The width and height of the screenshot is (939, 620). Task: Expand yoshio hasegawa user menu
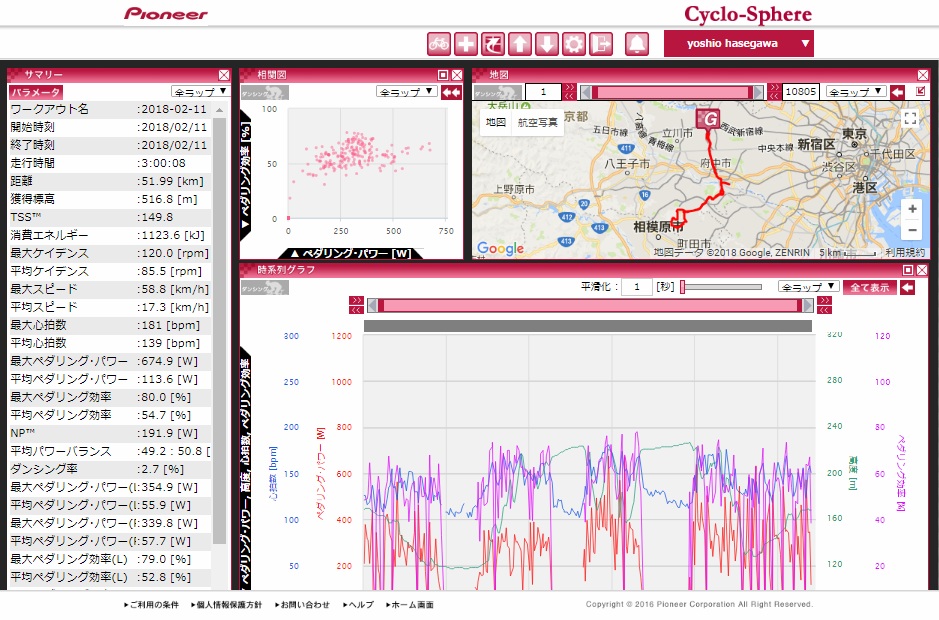point(738,43)
